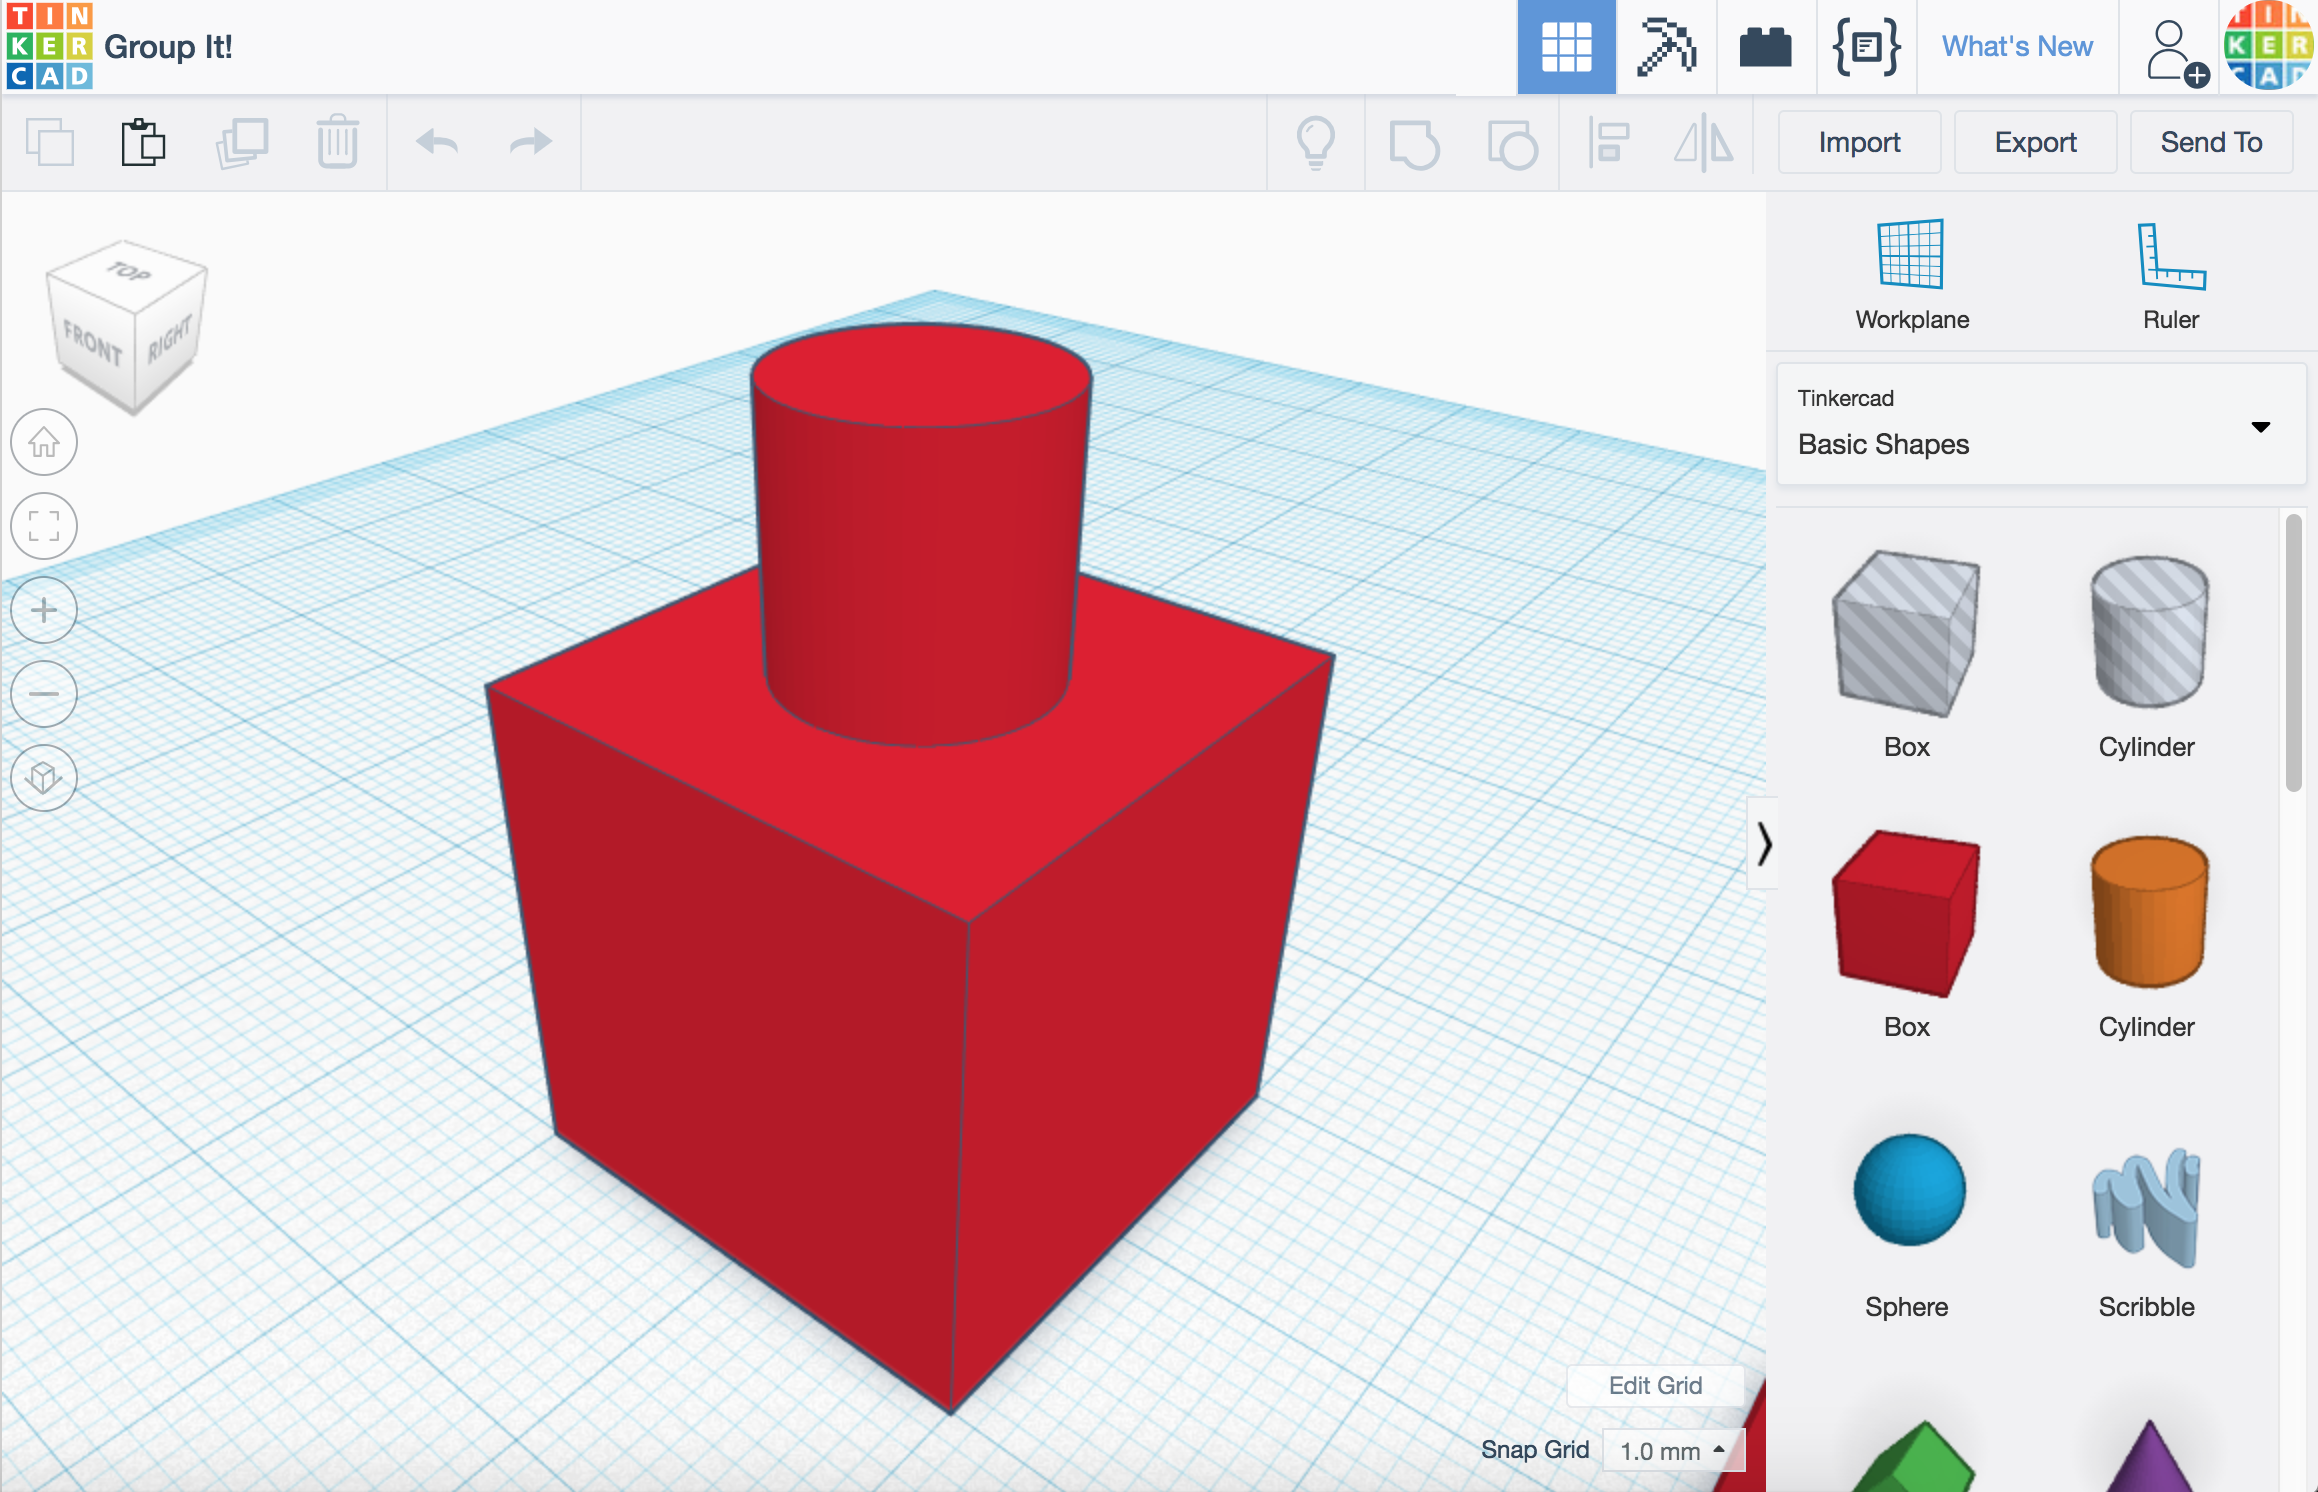Click the shapes panel scrollbar
Viewport: 2318px width, 1492px height.
2293,652
